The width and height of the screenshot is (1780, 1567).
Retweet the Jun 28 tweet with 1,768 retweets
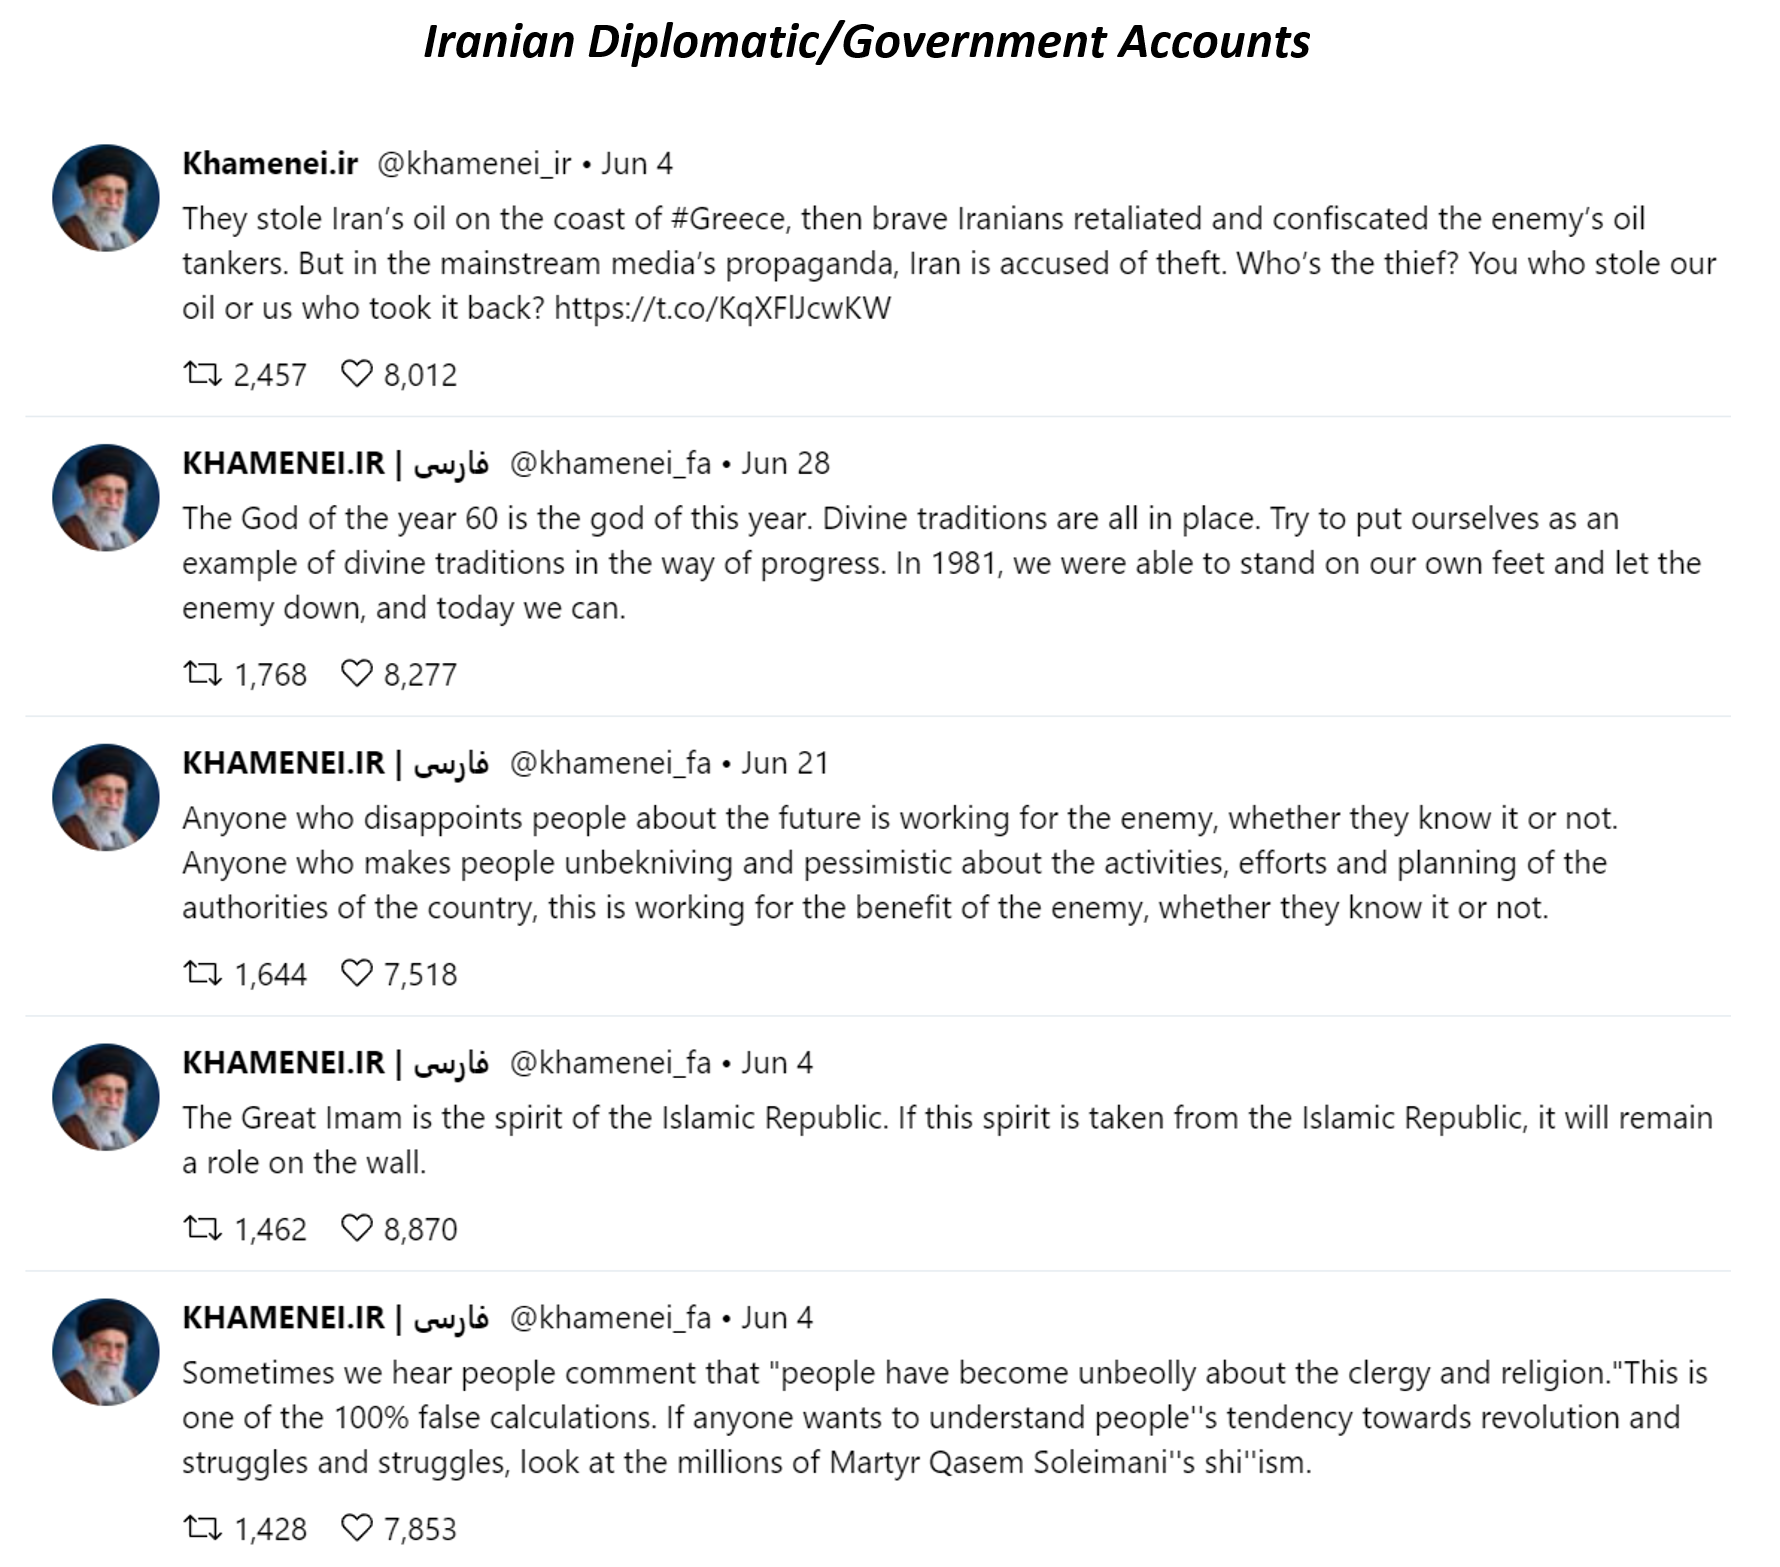point(203,674)
